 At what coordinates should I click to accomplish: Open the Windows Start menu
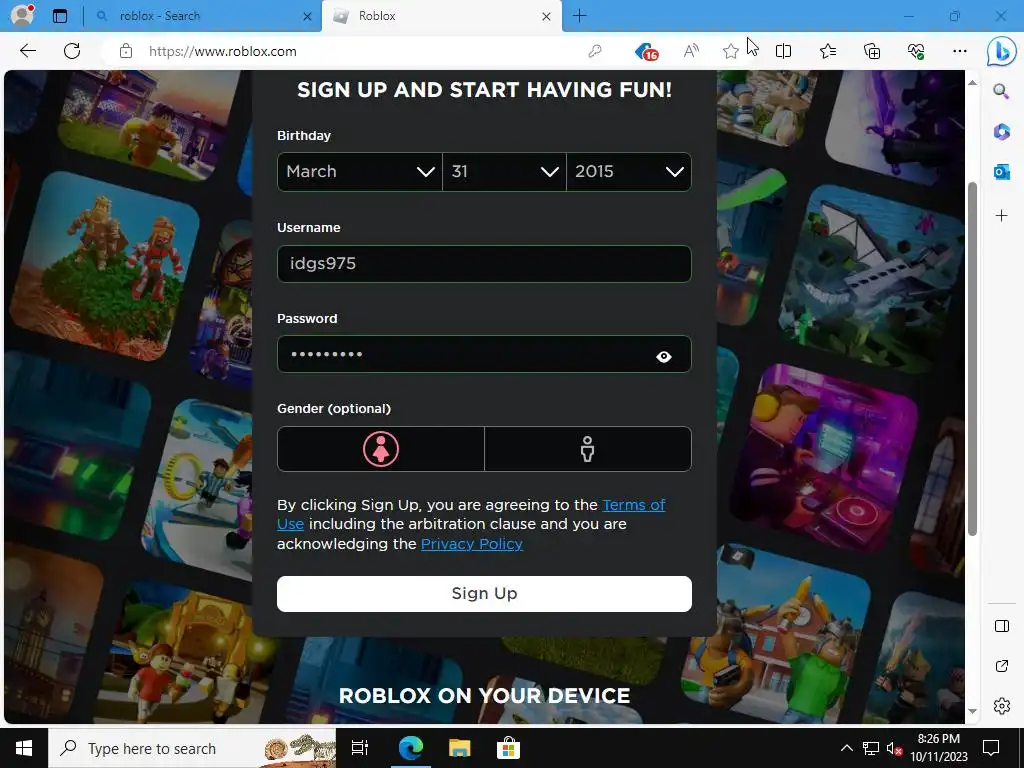[24, 748]
